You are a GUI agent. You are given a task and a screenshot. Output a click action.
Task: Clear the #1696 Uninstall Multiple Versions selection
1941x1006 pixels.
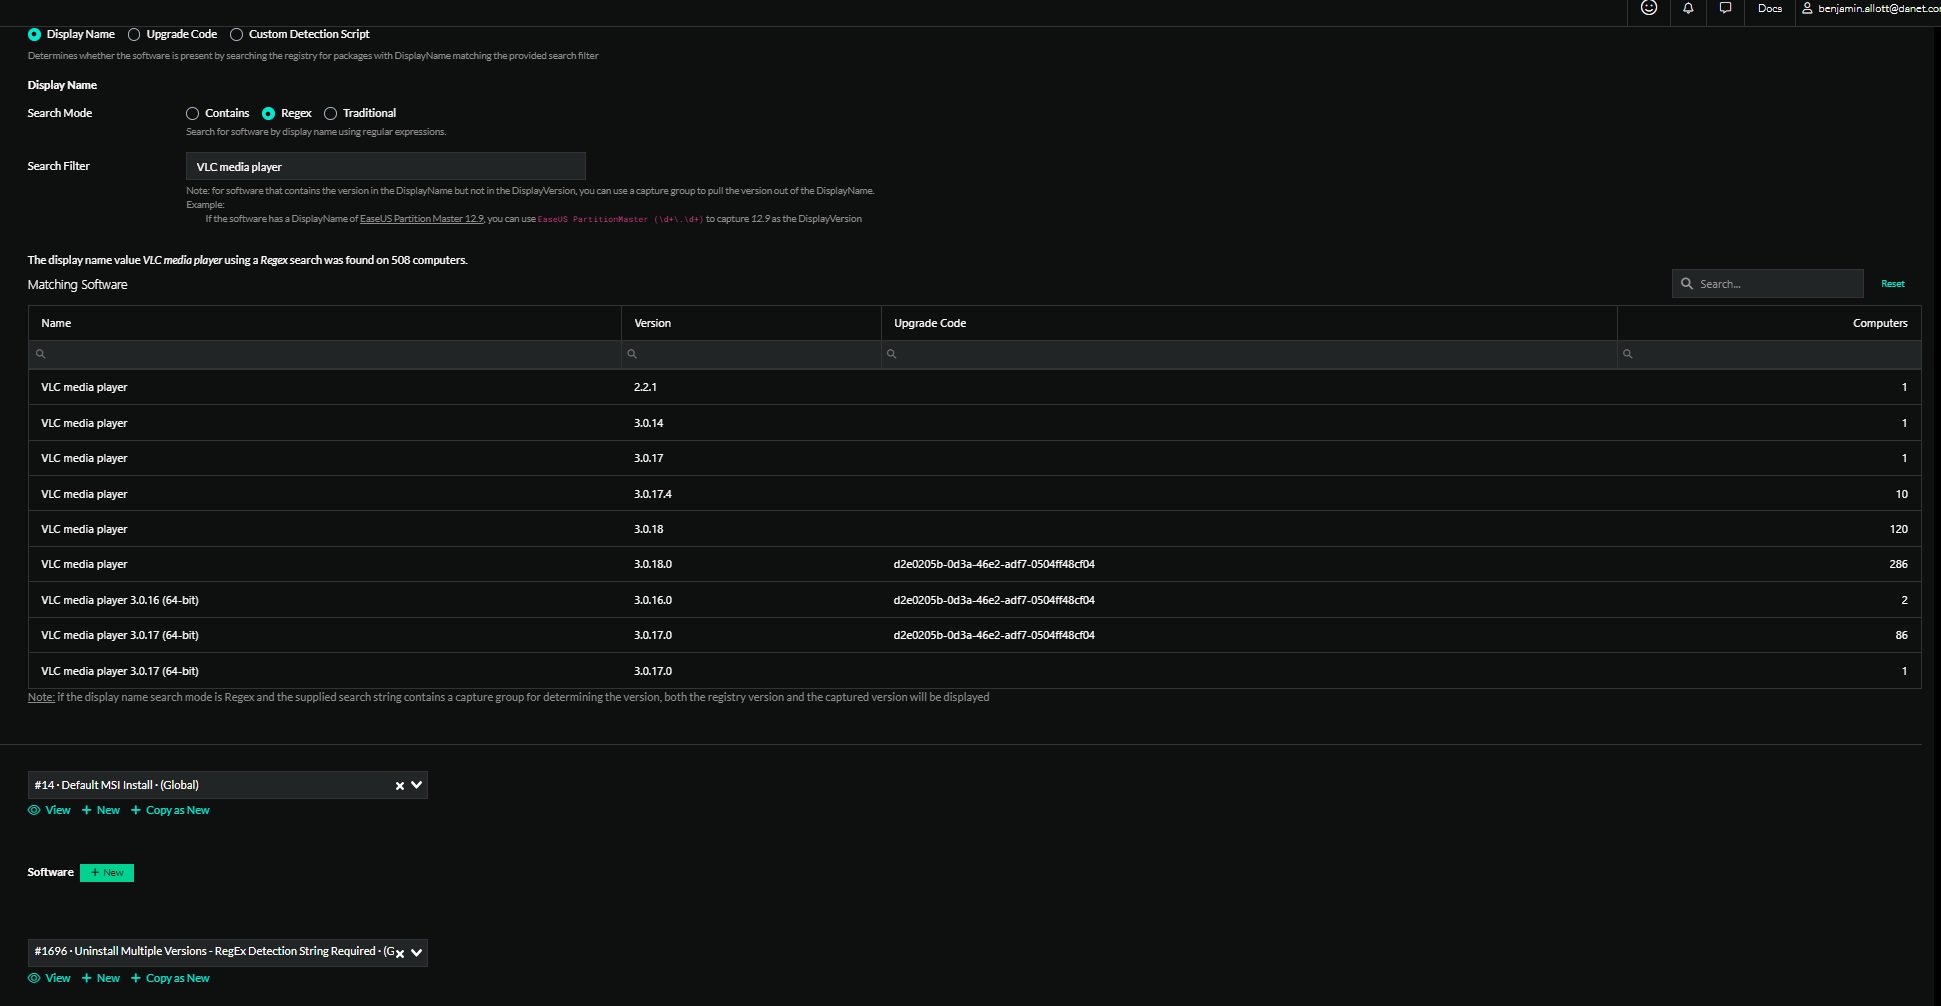pos(400,954)
